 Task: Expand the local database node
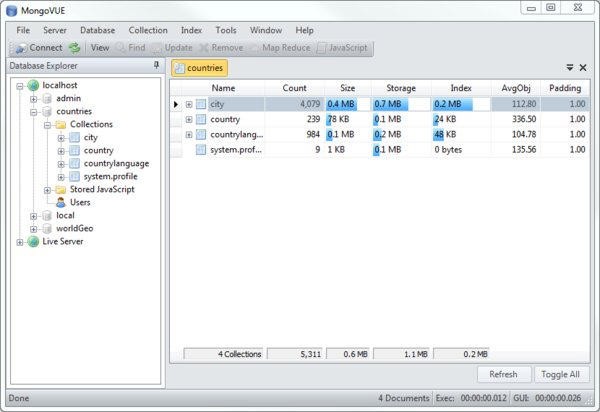34,216
